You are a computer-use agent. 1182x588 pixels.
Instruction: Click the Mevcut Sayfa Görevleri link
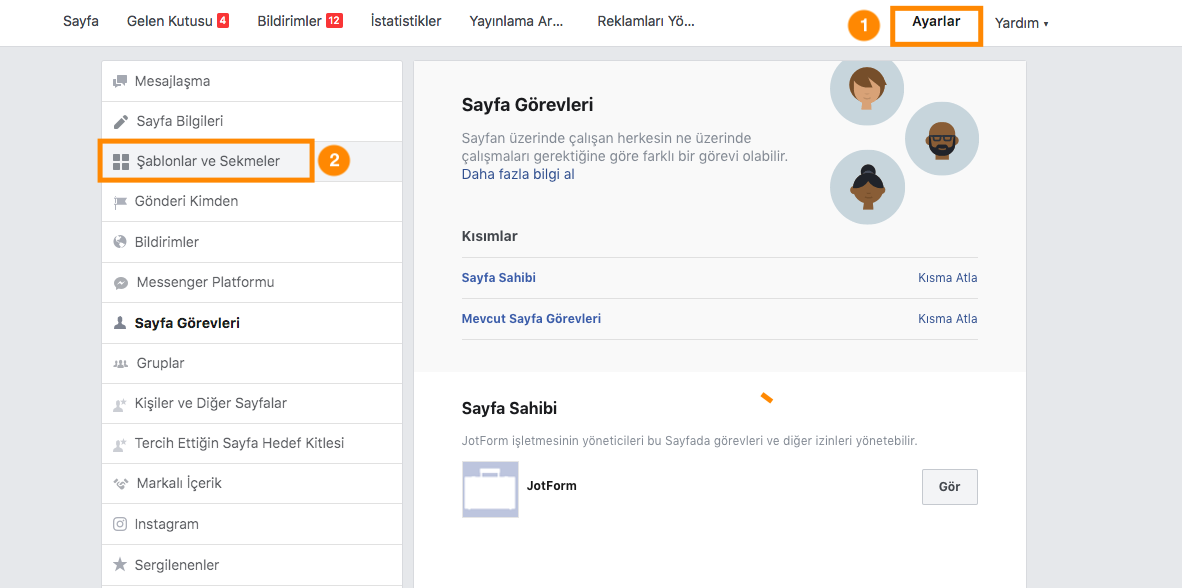coord(531,318)
